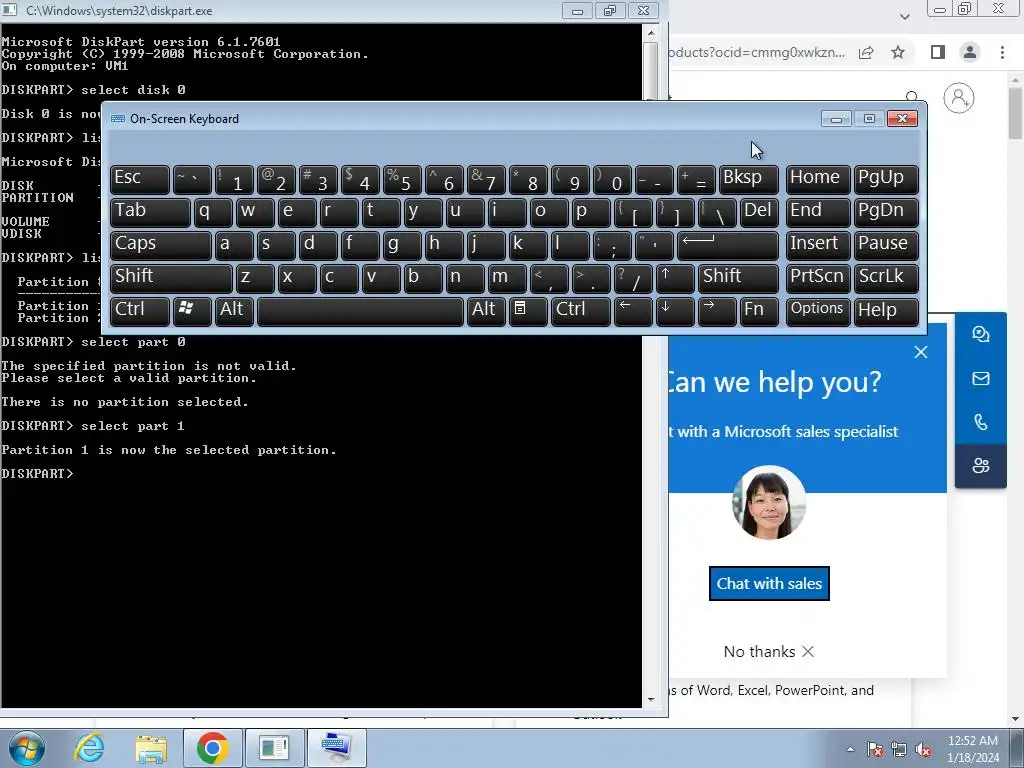Viewport: 1024px width, 768px height.
Task: Click the Insert key on keyboard
Action: (818, 245)
